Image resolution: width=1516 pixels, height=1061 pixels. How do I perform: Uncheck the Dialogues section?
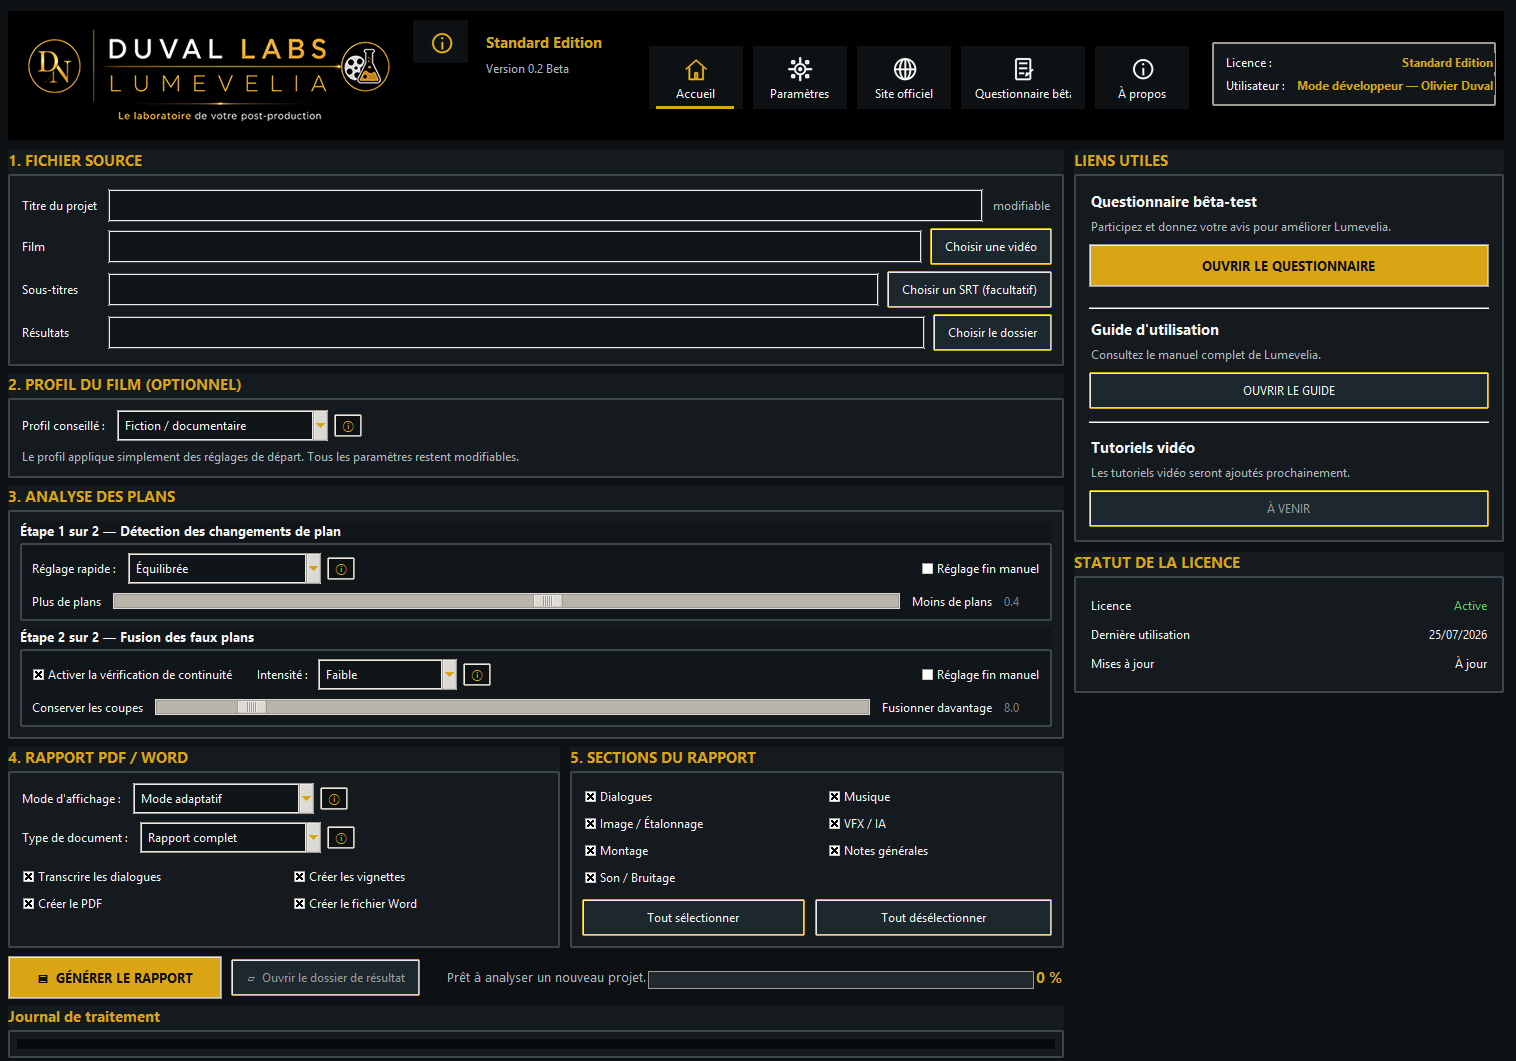(590, 797)
